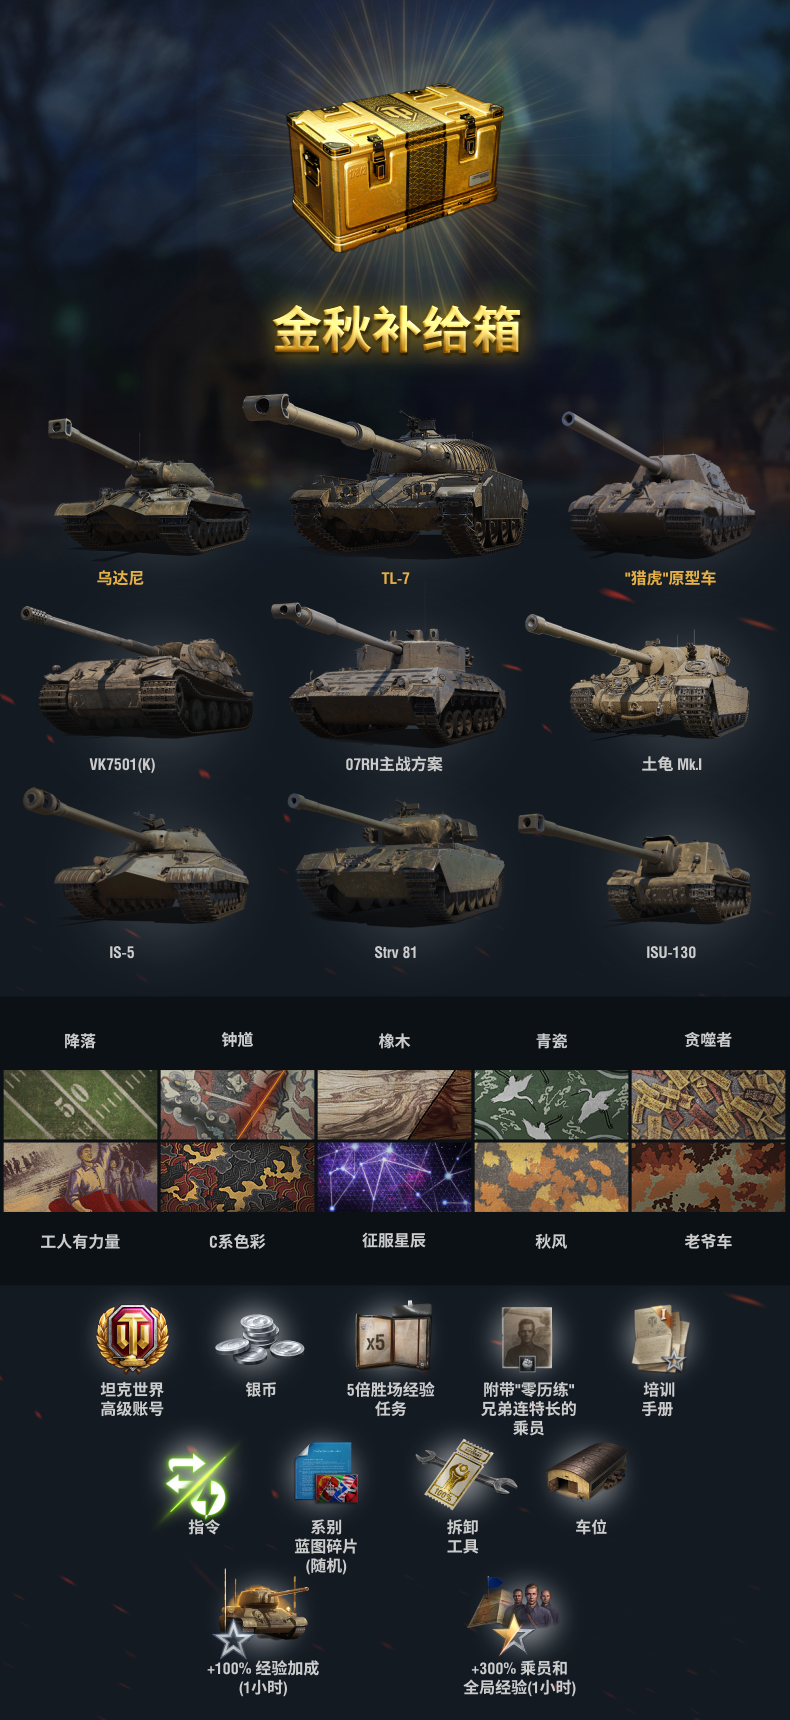Click the +100% experience bonus tank icon
The width and height of the screenshot is (790, 1720).
[x=262, y=1613]
